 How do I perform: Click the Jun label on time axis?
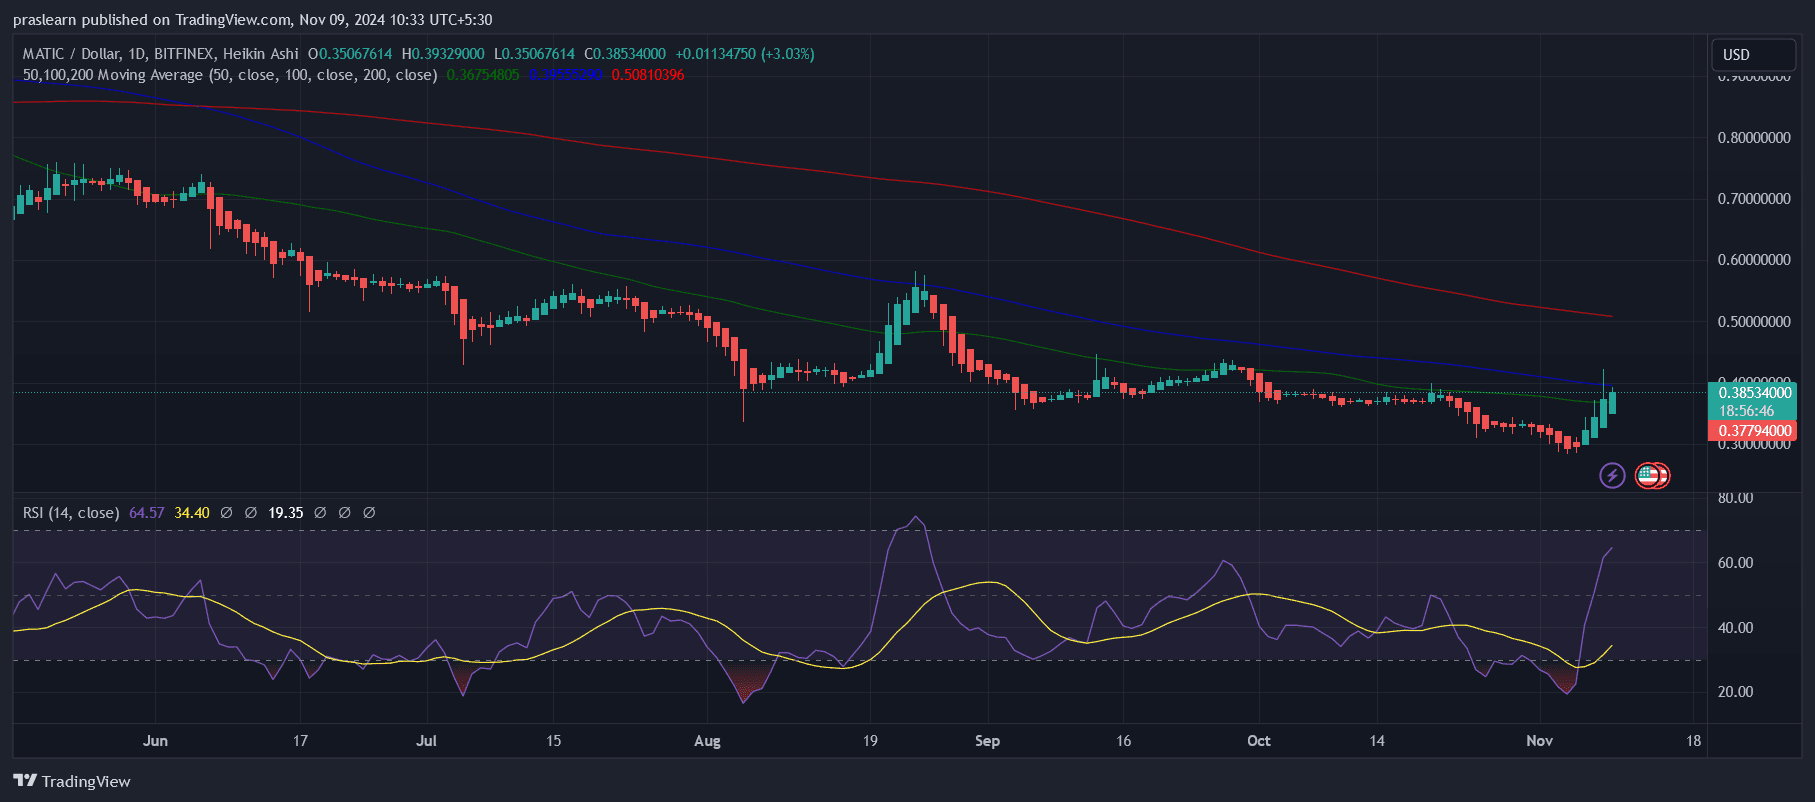[x=155, y=741]
